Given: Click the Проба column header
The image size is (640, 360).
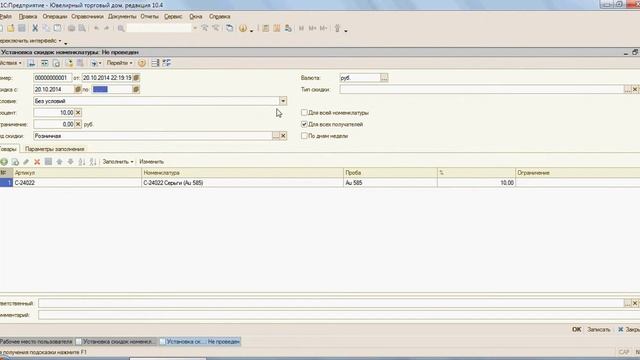Looking at the screenshot, I should tap(390, 173).
